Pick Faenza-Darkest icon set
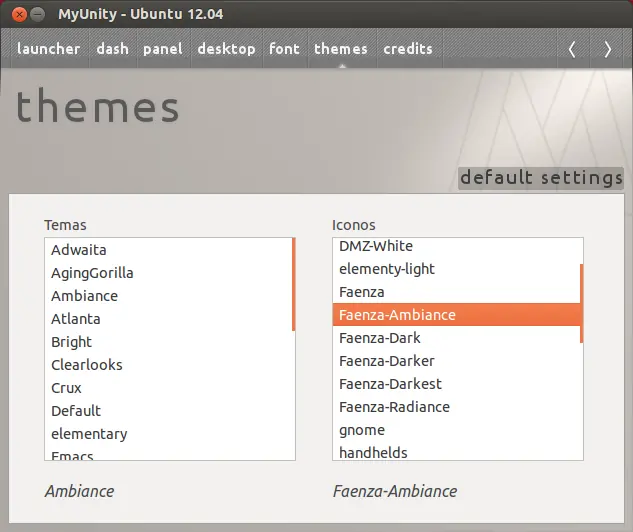 (456, 384)
